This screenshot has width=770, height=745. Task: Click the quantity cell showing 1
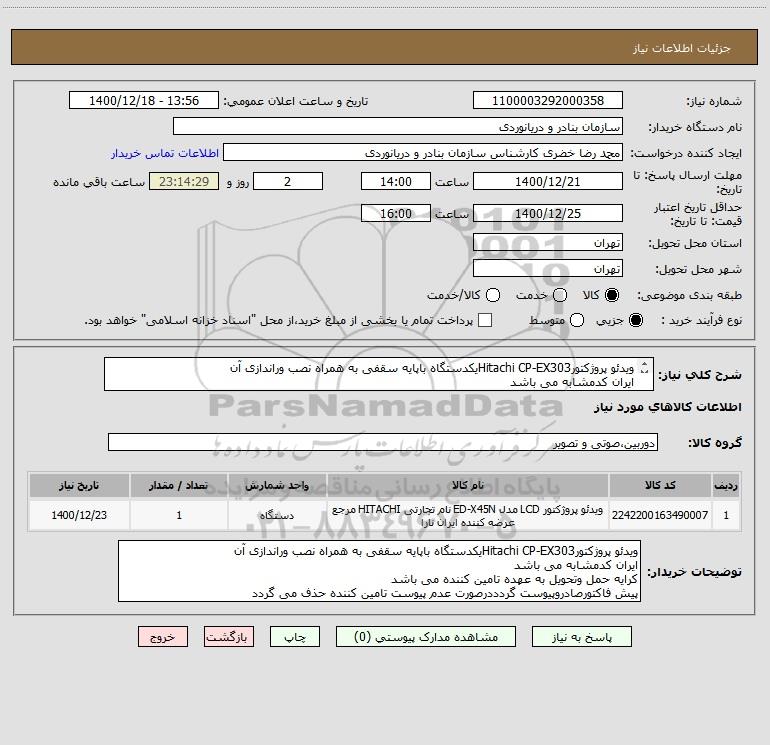pos(179,515)
